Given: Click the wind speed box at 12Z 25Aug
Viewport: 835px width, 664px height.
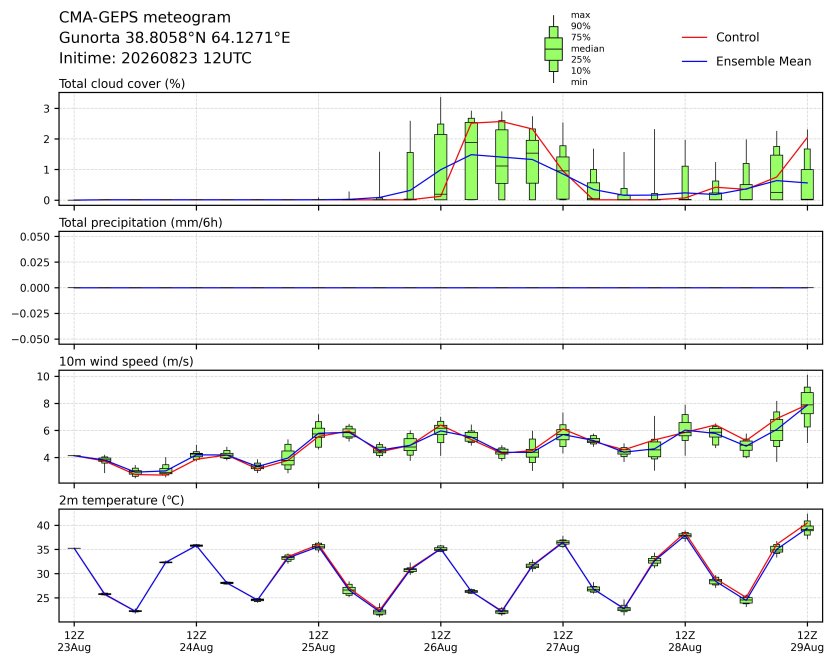Looking at the screenshot, I should [318, 433].
